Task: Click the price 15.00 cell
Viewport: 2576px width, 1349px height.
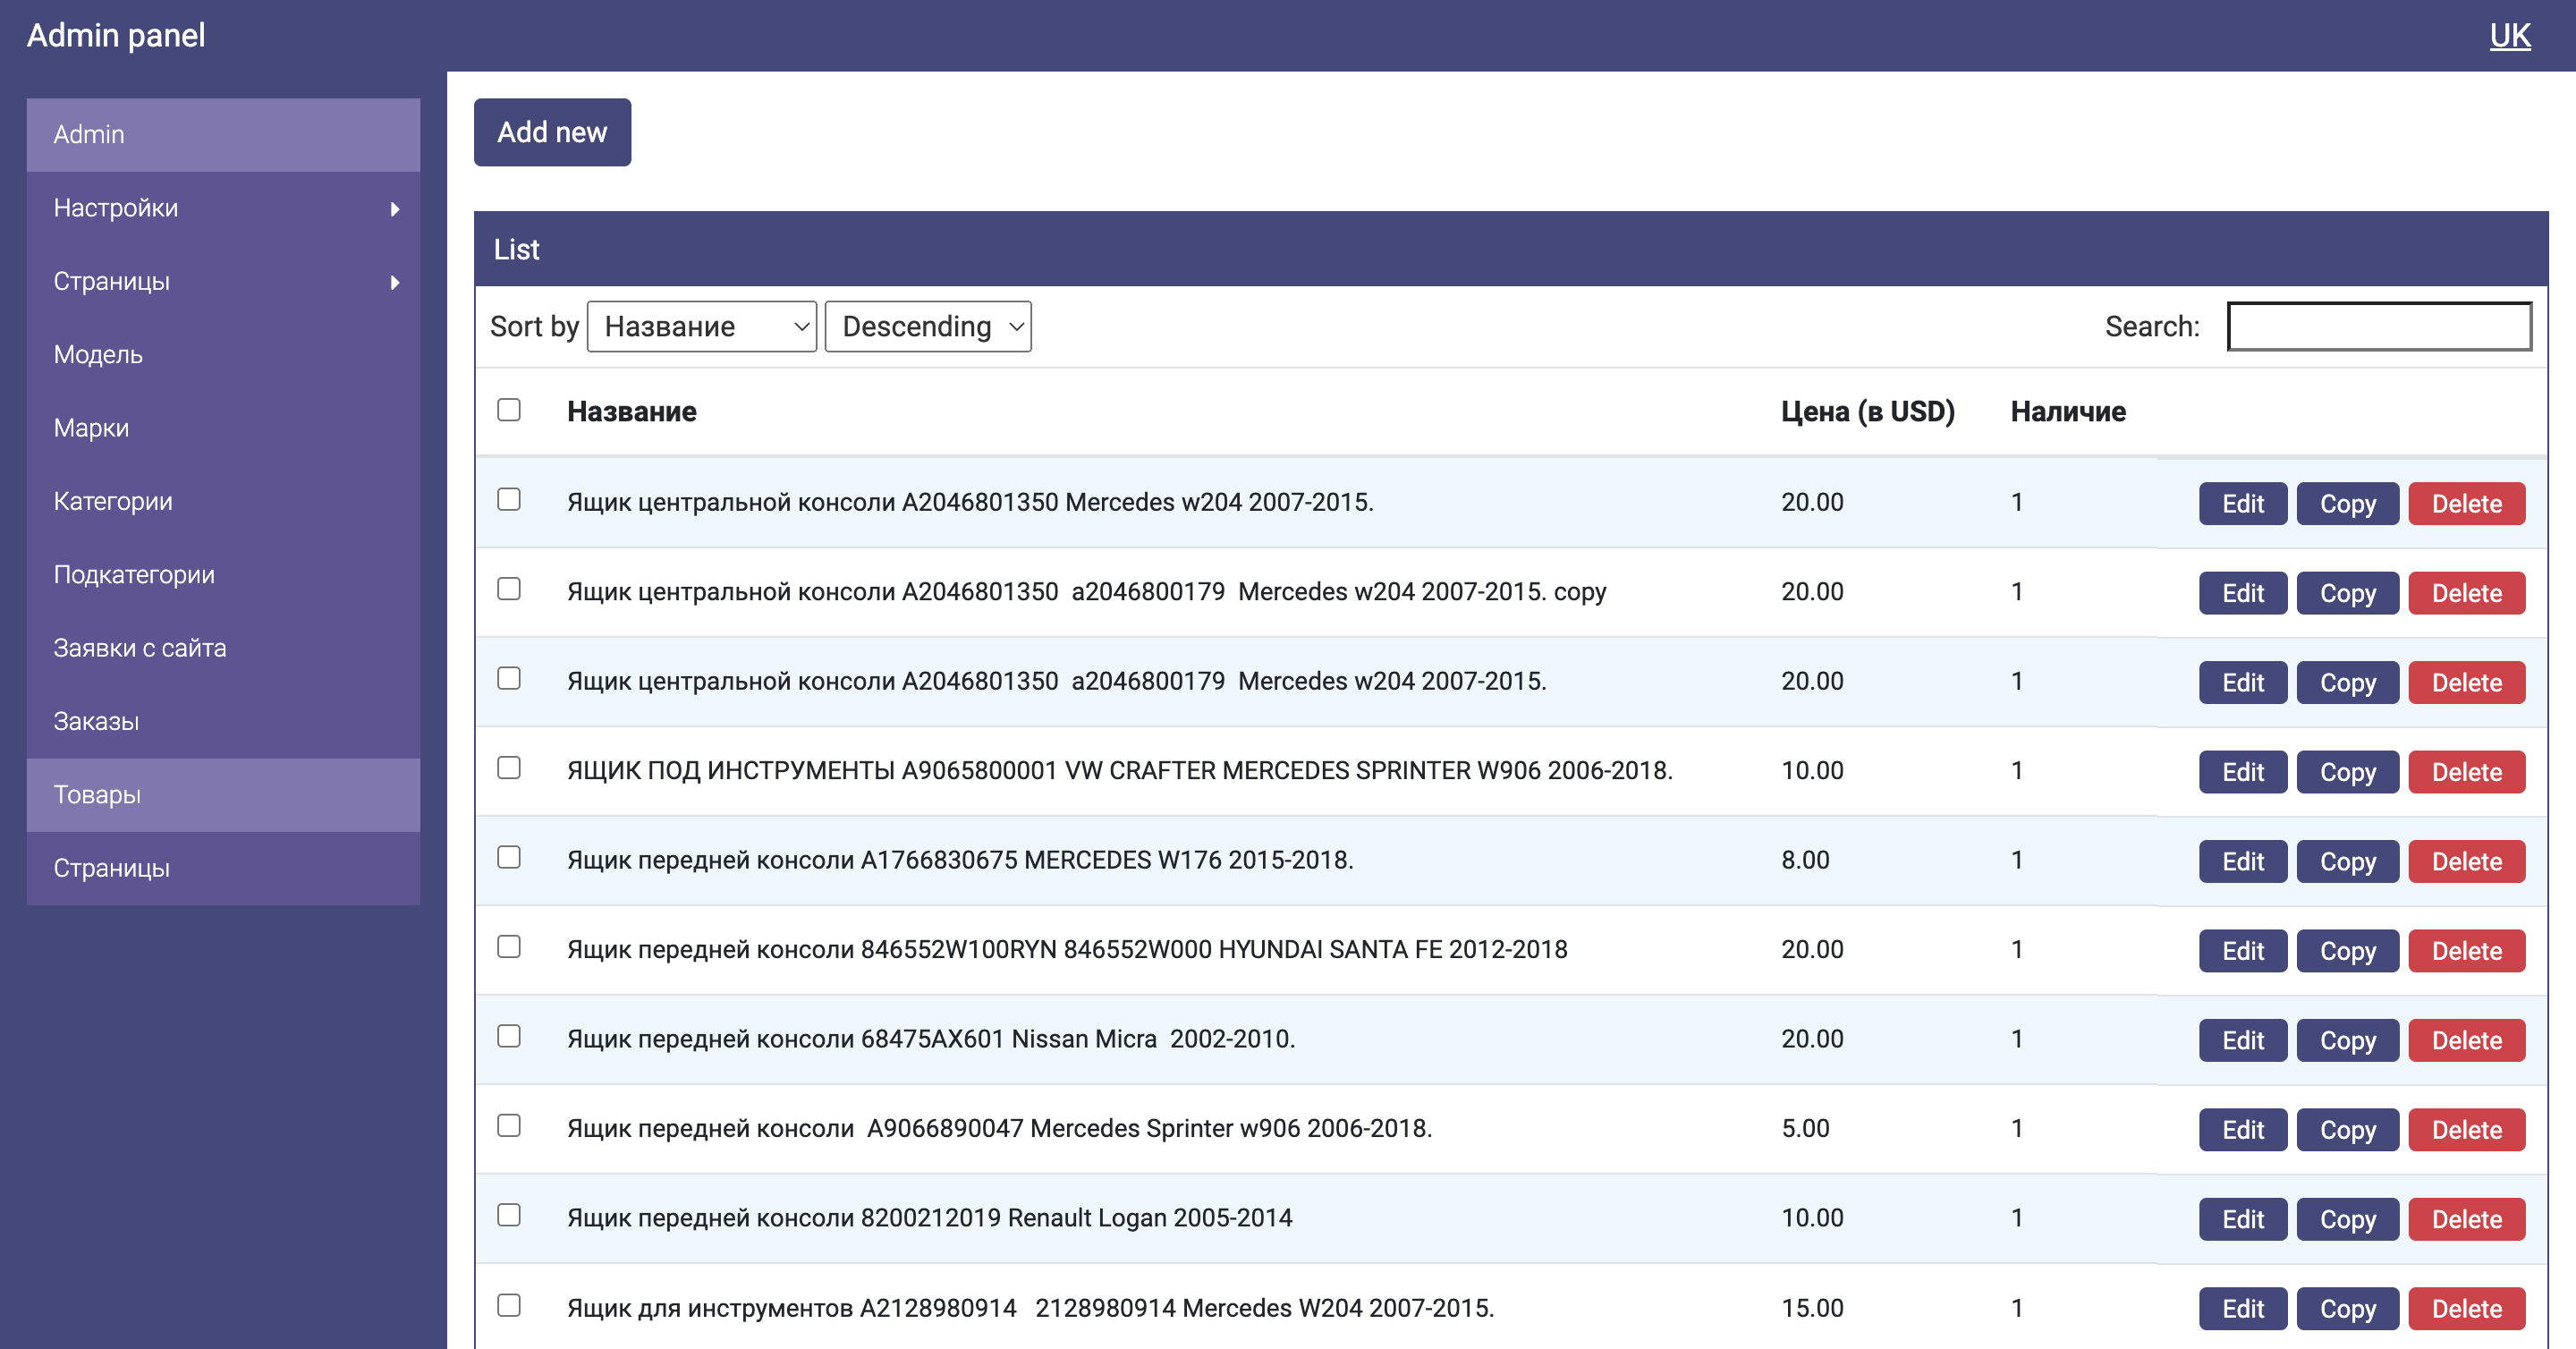Action: [1812, 1308]
